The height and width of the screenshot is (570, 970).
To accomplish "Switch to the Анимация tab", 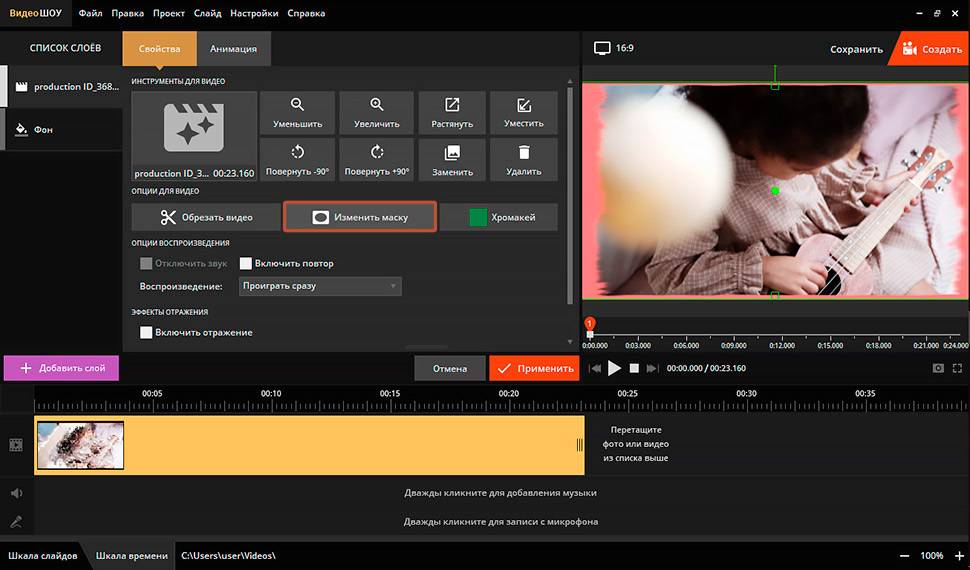I will [x=234, y=48].
